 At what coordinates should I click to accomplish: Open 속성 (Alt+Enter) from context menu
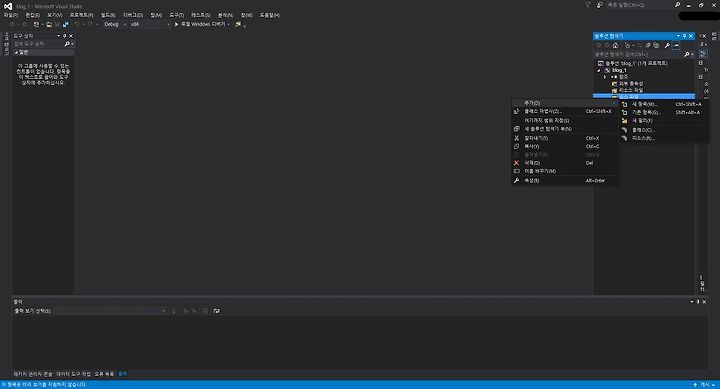point(565,181)
